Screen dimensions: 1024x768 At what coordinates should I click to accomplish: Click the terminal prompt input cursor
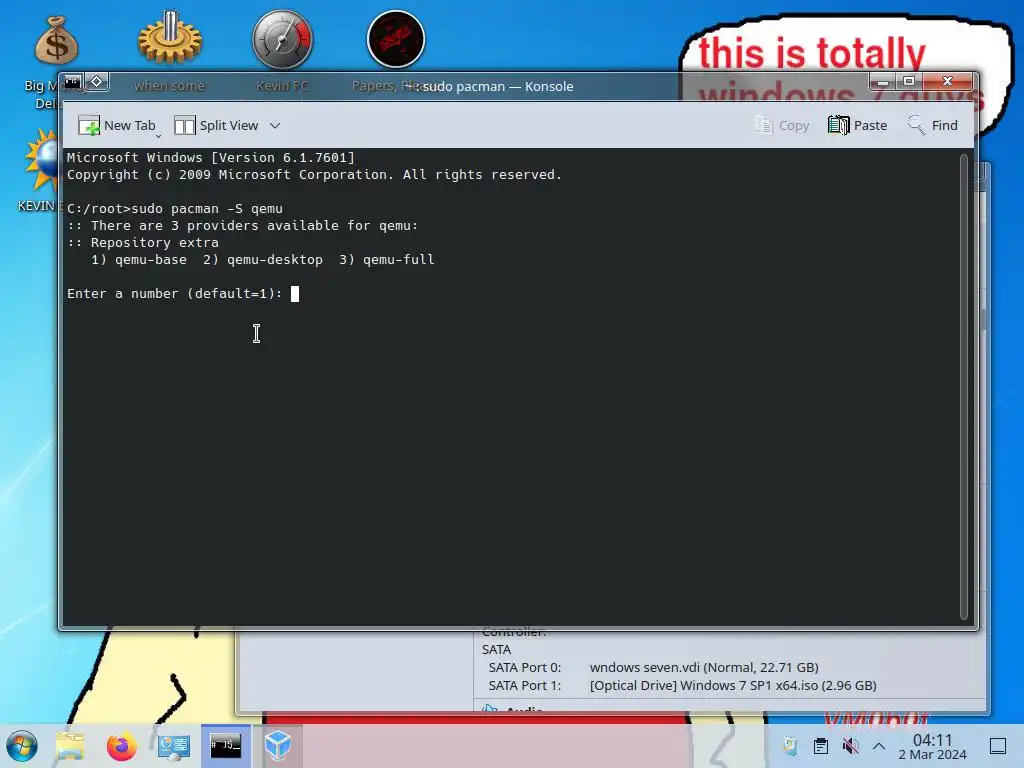295,294
